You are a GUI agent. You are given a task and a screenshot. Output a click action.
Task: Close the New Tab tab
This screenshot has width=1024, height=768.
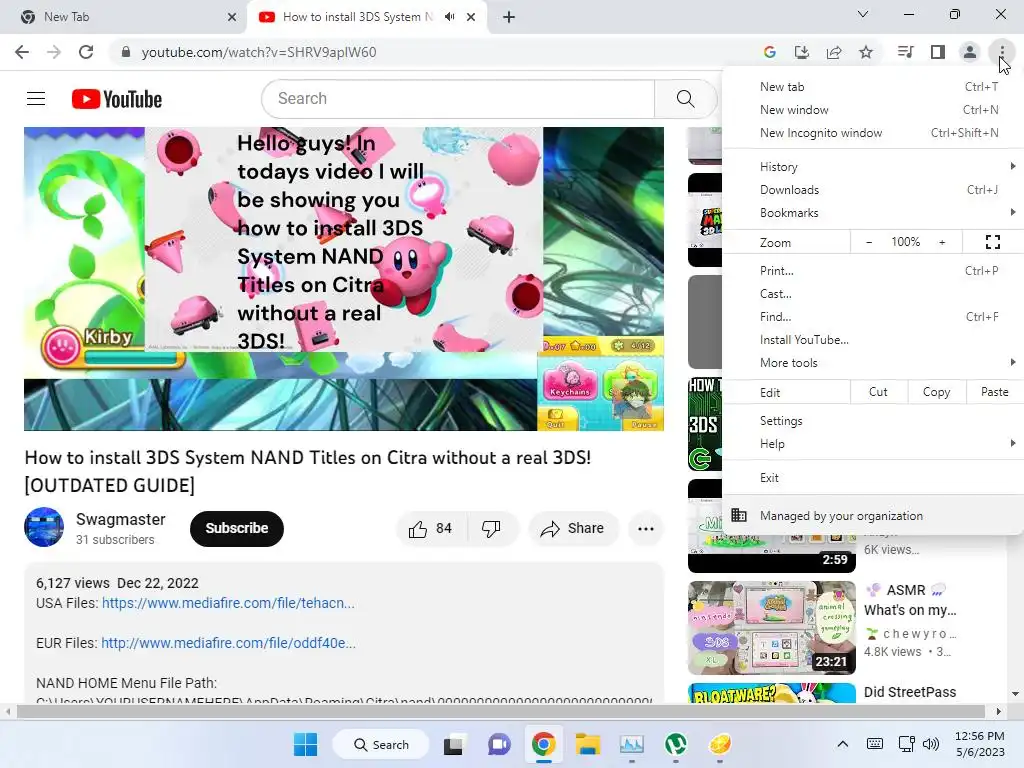(x=232, y=17)
